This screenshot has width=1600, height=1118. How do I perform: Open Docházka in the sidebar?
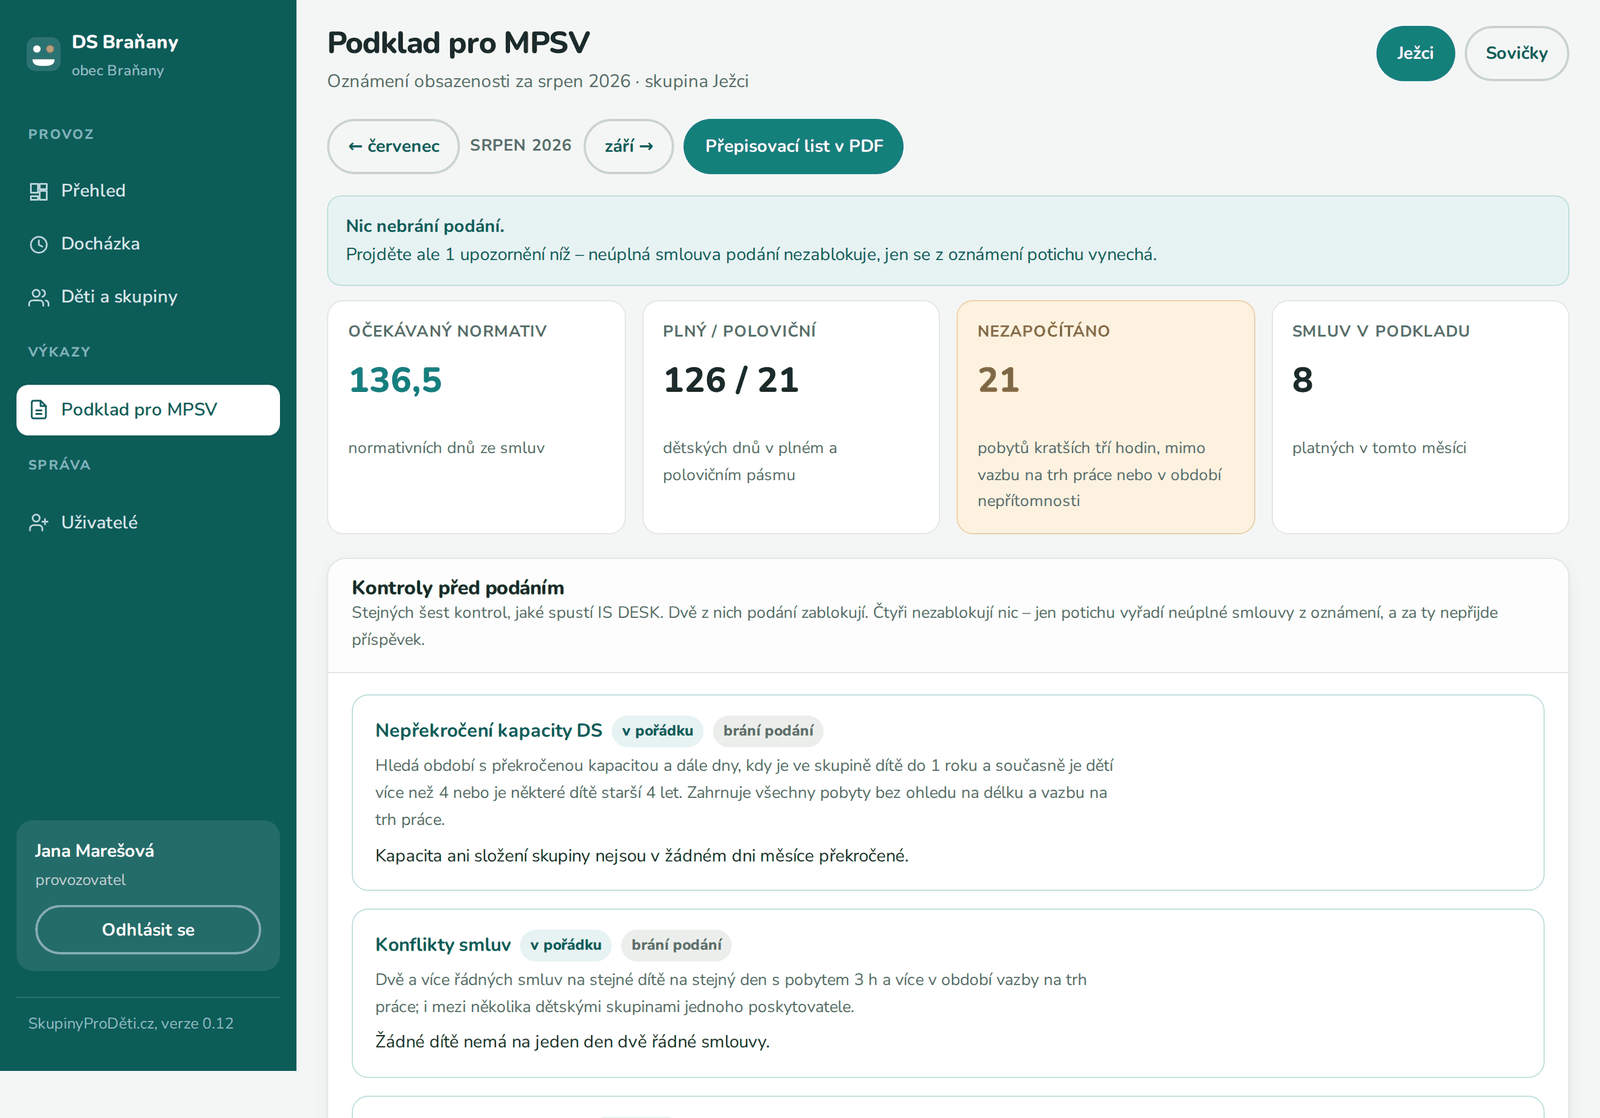coord(148,244)
